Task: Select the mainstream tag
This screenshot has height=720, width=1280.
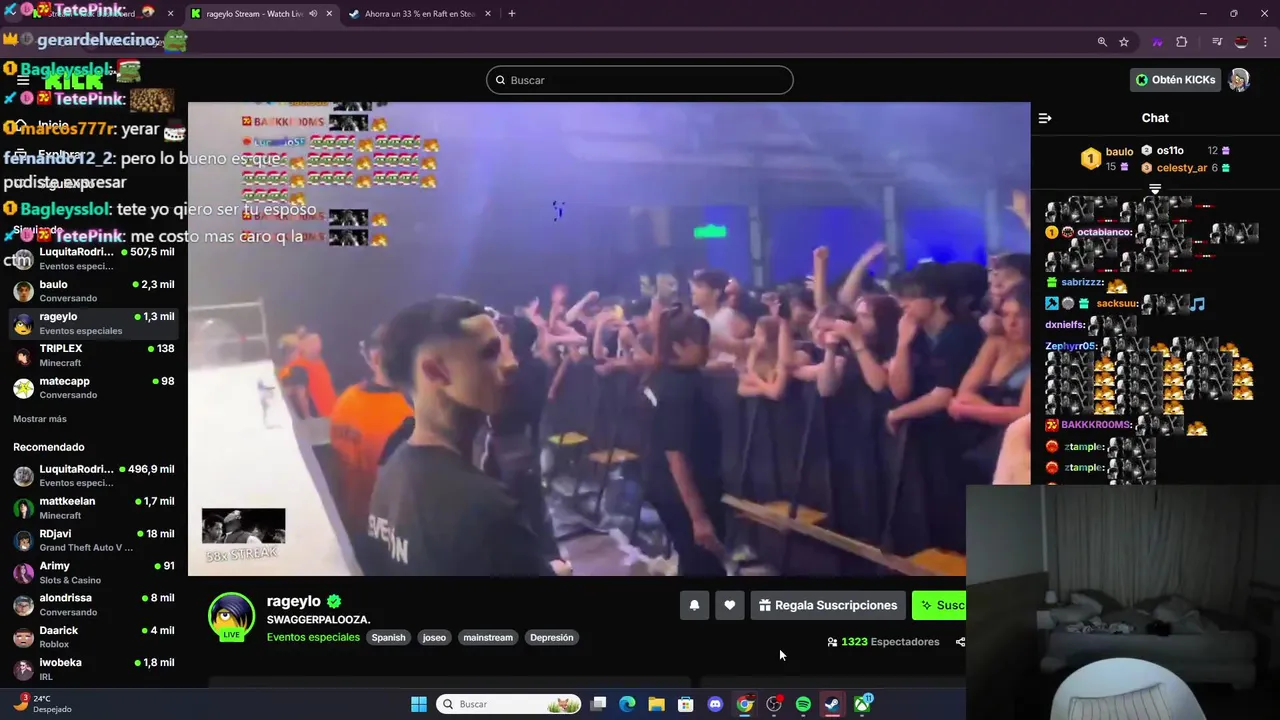Action: pos(488,637)
